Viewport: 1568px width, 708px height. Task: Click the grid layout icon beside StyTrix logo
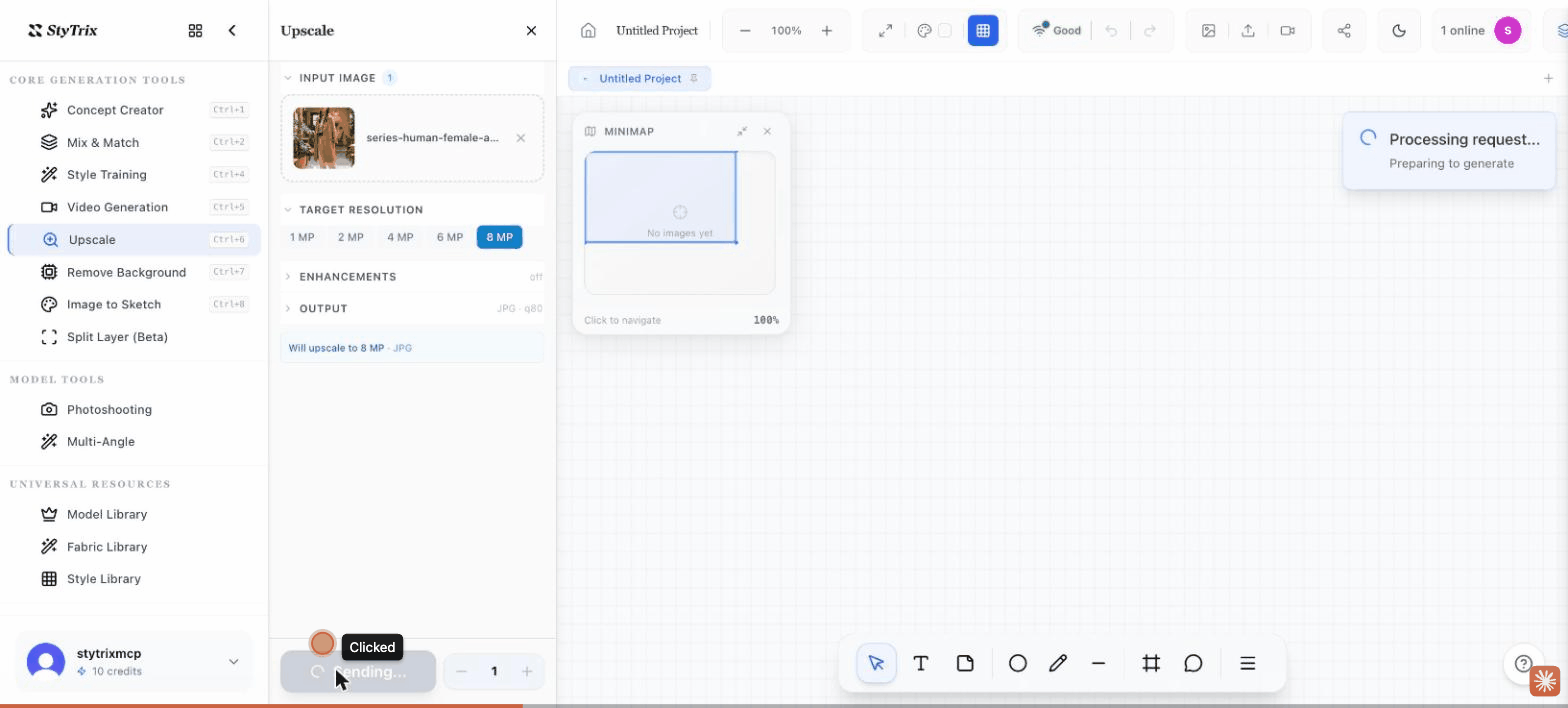[x=195, y=31]
